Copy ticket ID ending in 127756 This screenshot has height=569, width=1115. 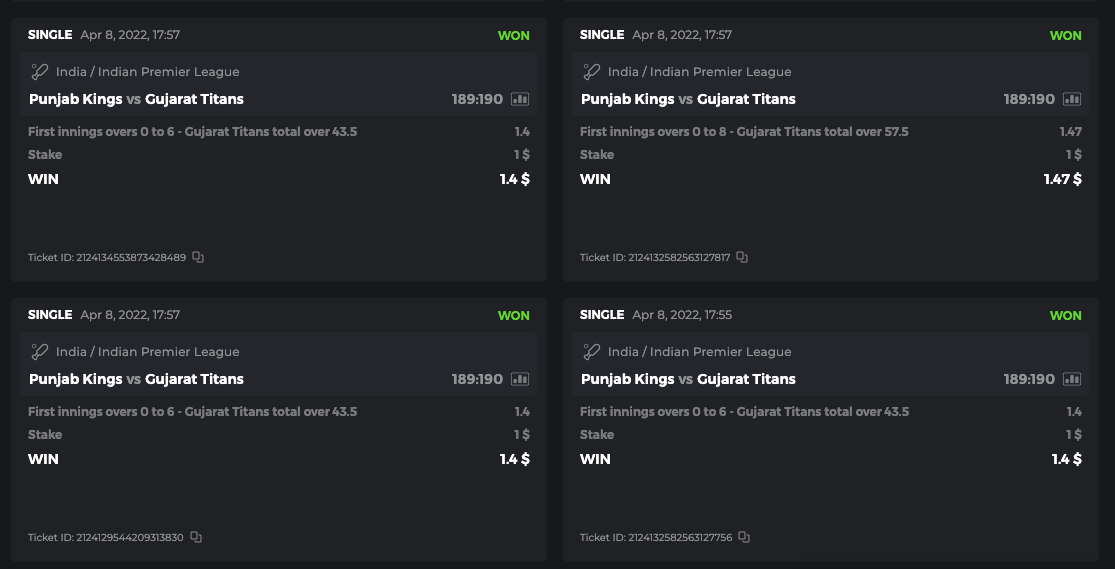click(x=743, y=537)
